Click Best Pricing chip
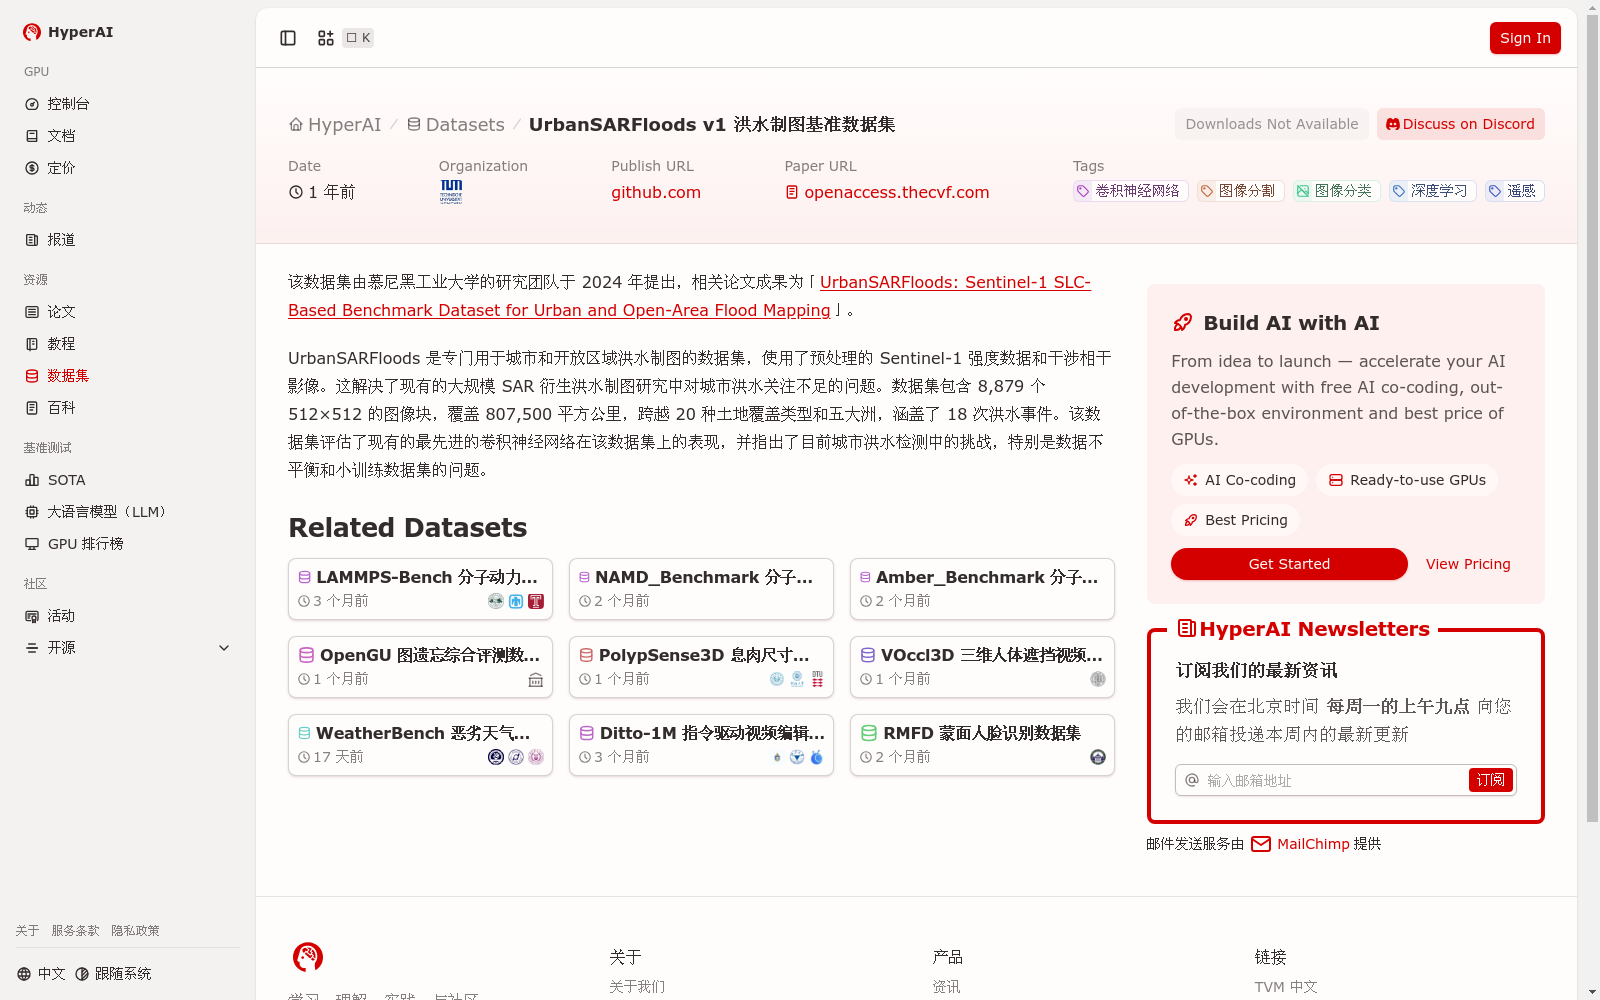 (x=1235, y=520)
